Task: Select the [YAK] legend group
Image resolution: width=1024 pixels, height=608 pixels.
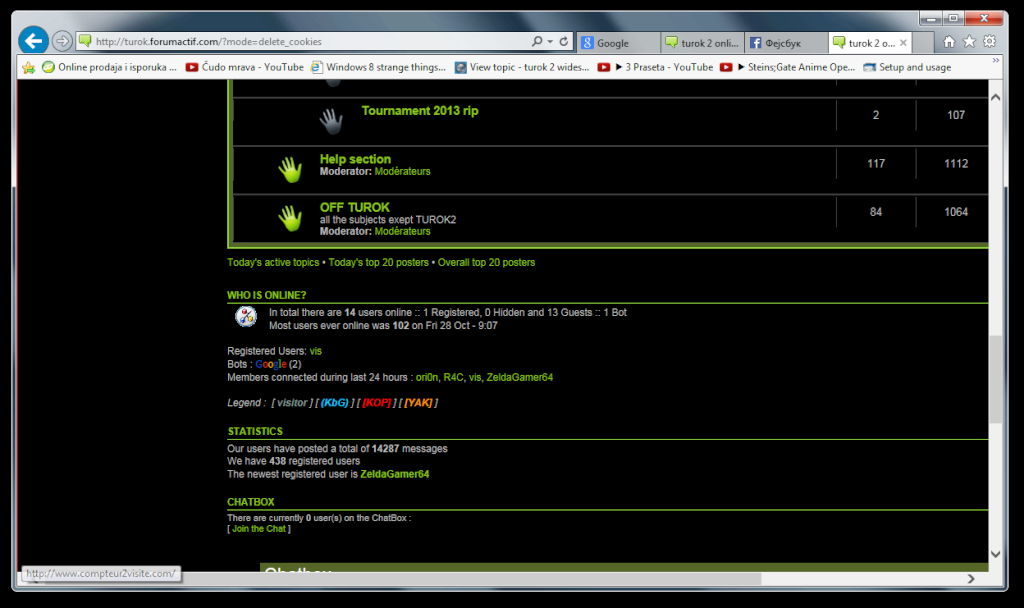Action: (x=418, y=403)
